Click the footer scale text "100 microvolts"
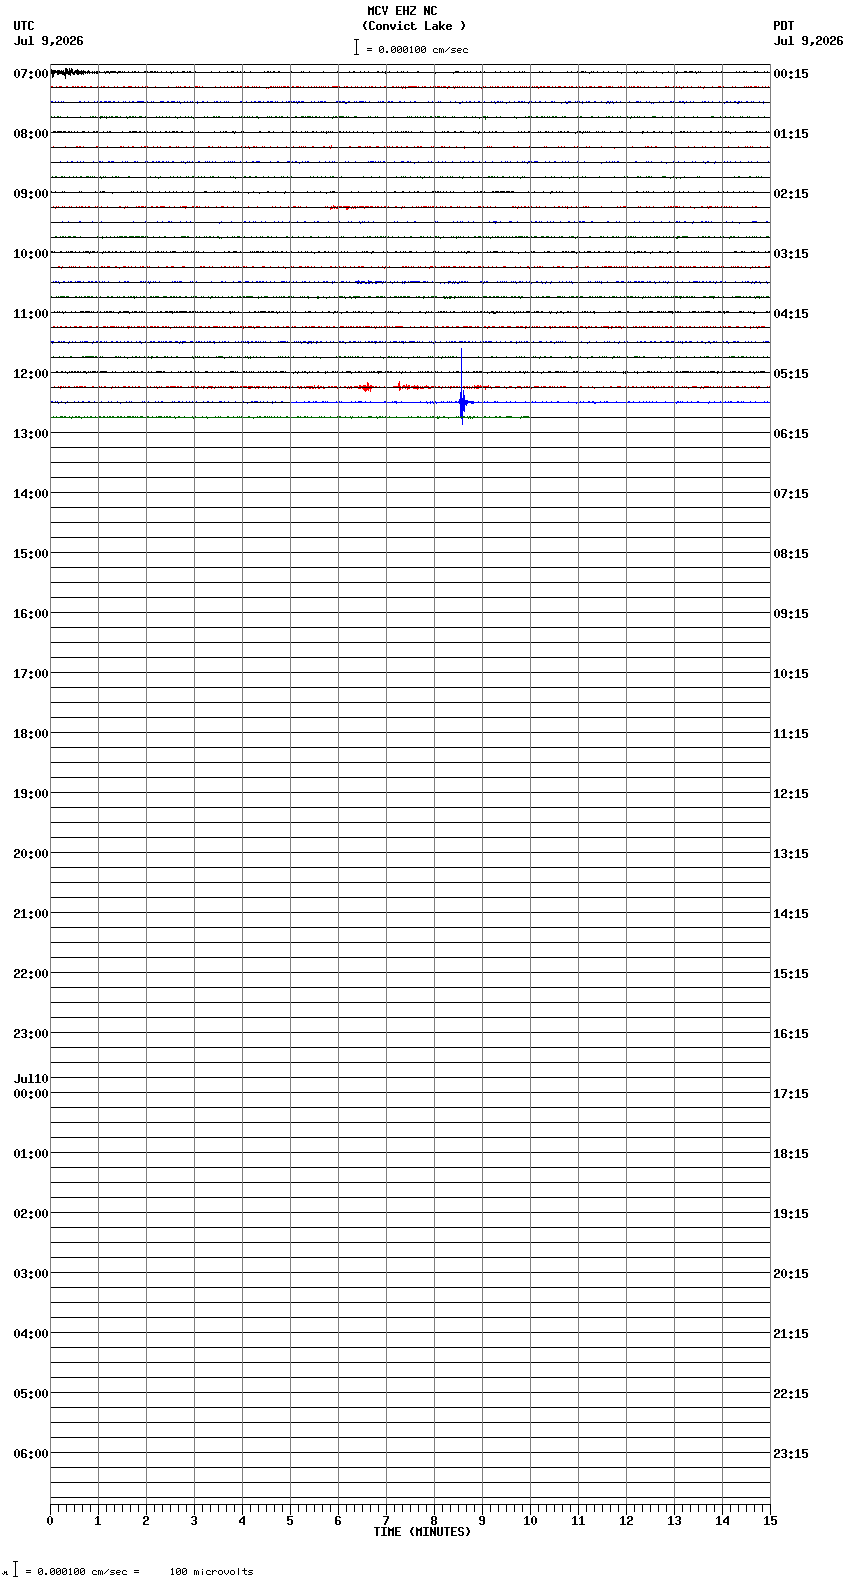The image size is (850, 1584). point(211,1572)
